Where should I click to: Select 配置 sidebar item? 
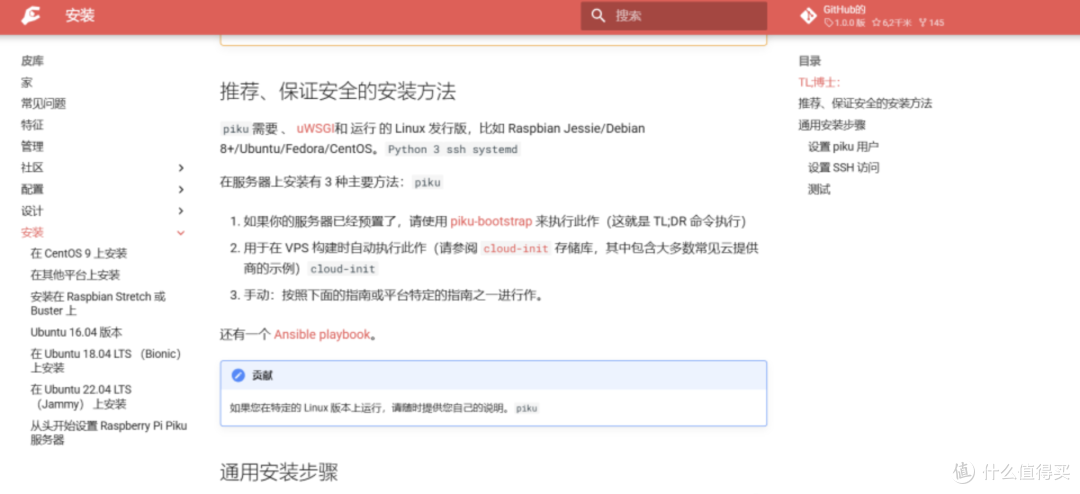[x=32, y=189]
